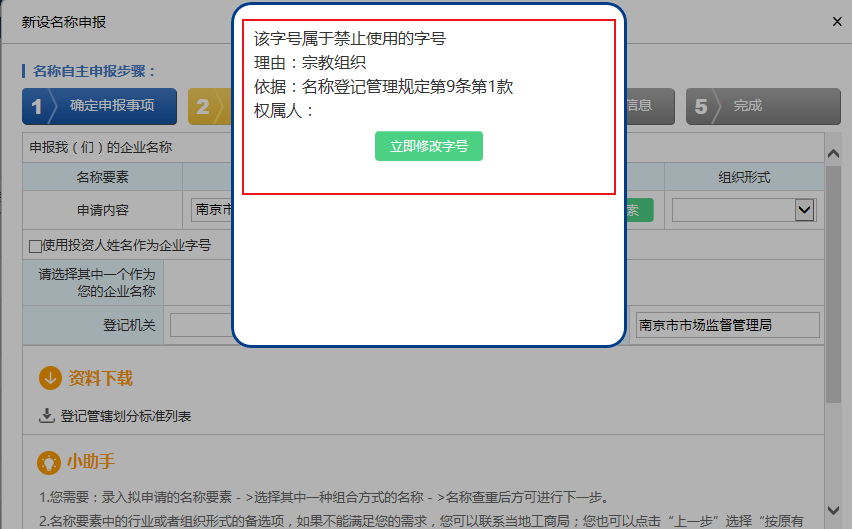Click the 立即修改字号 button
This screenshot has height=529, width=852.
(x=428, y=146)
